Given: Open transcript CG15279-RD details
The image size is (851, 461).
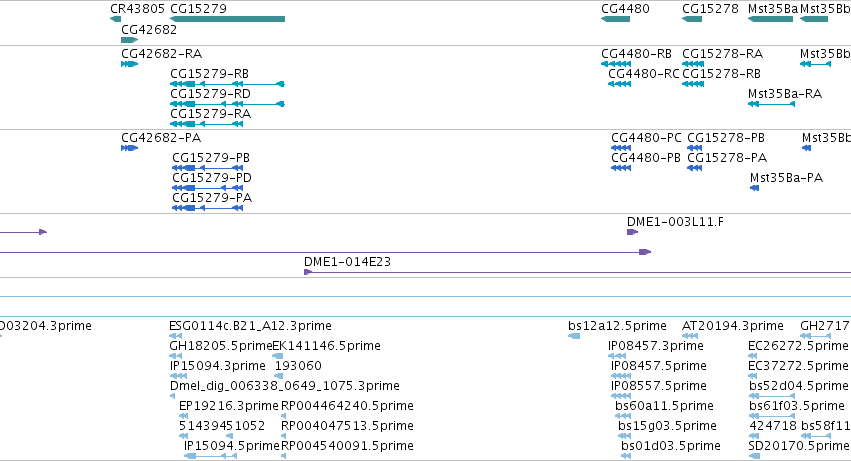Looking at the screenshot, I should pos(211,94).
